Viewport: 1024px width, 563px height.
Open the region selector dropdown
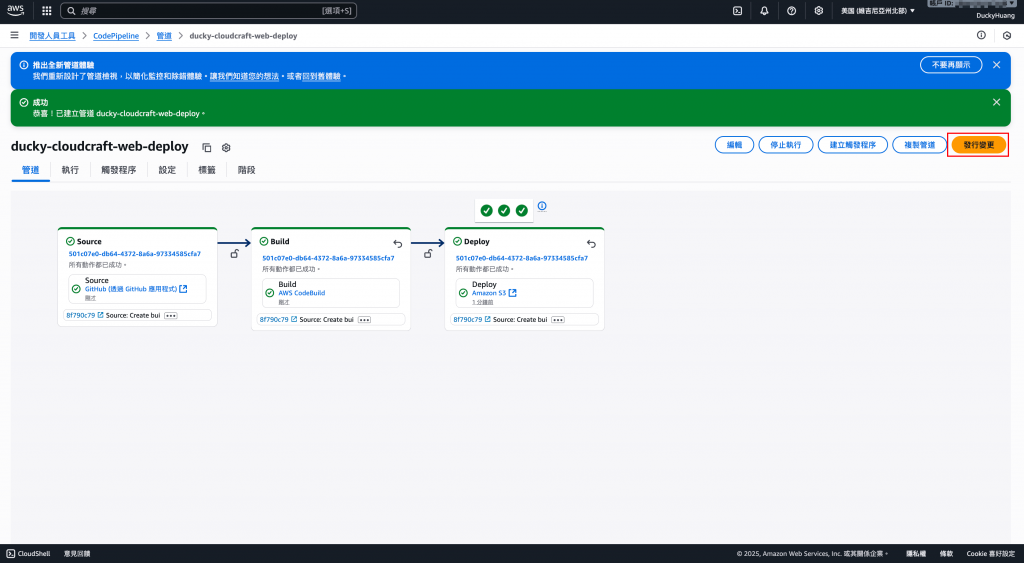[x=878, y=10]
